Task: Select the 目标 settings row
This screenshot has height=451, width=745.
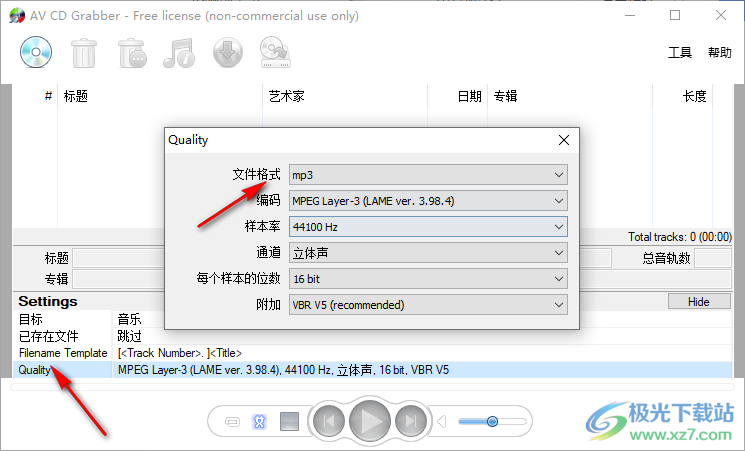Action: [372, 319]
